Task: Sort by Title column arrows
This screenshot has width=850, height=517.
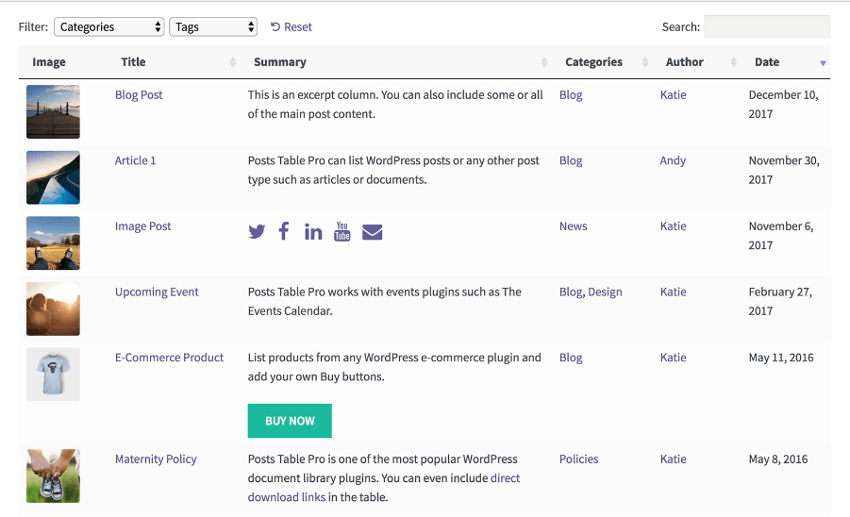Action: click(x=233, y=63)
